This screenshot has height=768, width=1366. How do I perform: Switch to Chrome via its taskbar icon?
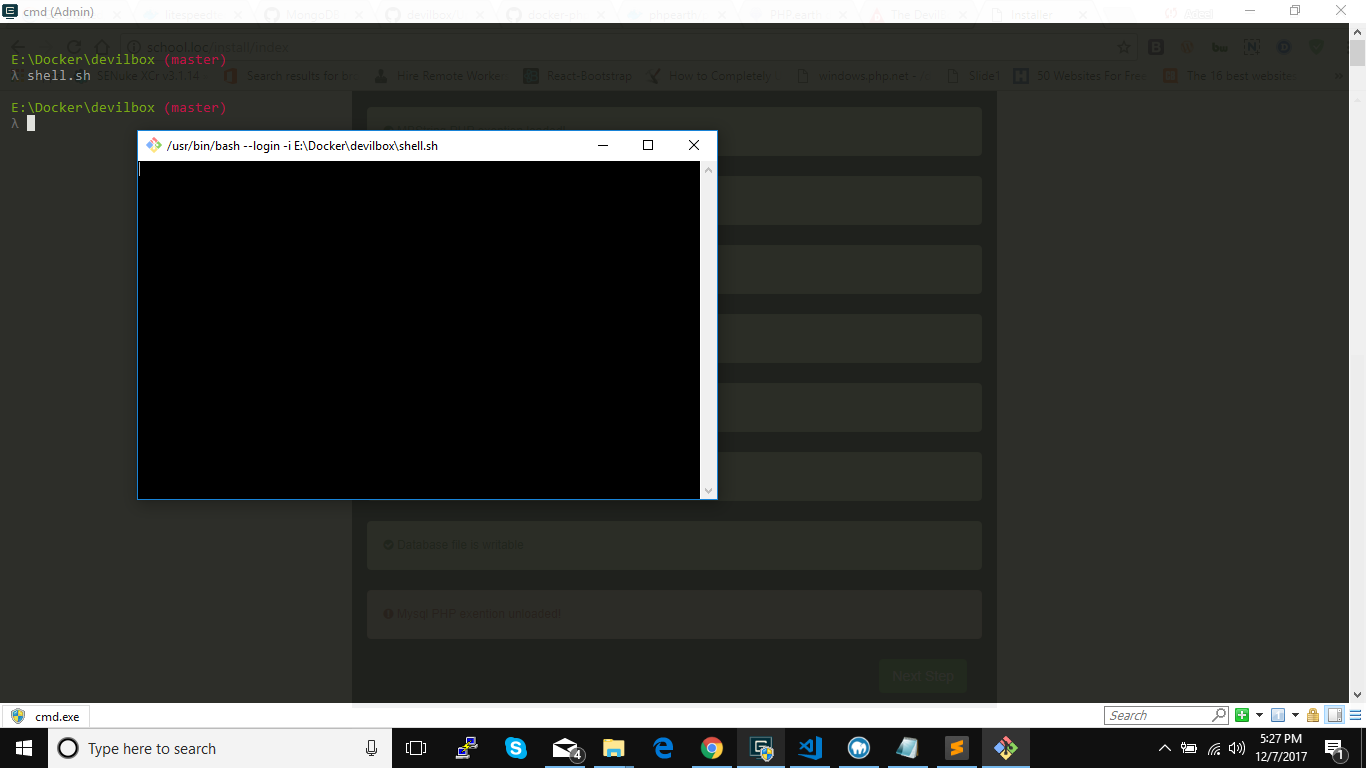tap(712, 748)
